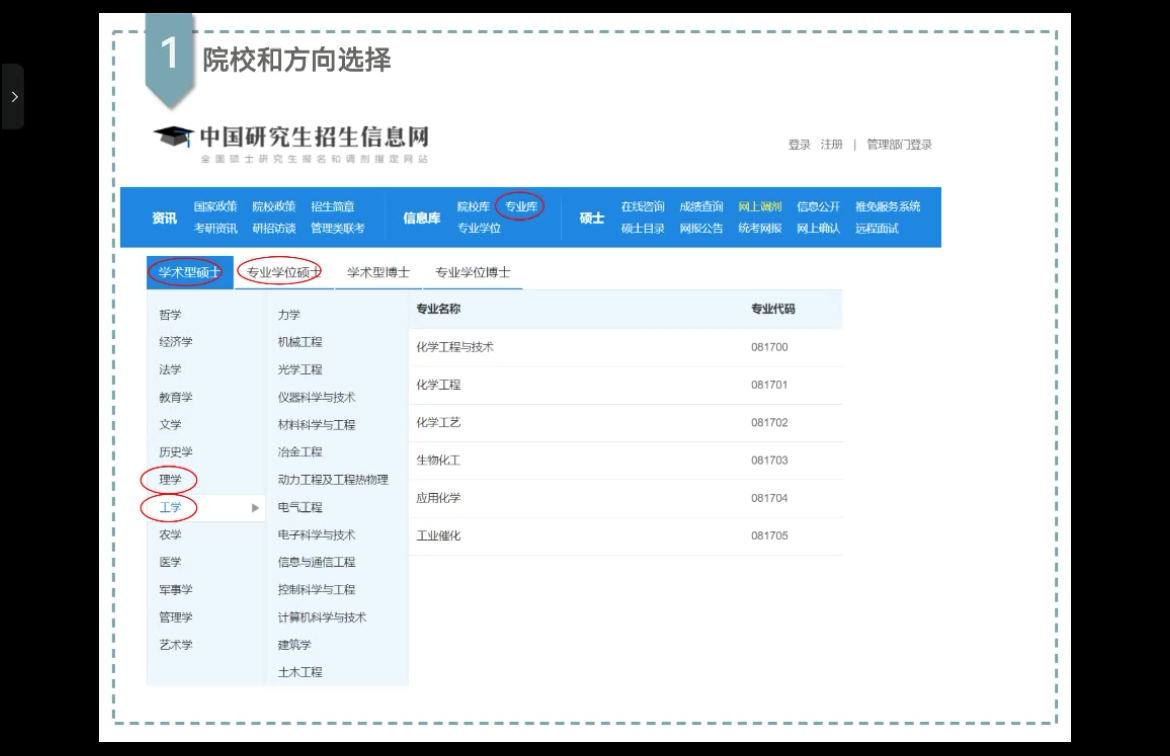The width and height of the screenshot is (1170, 756).
Task: Open the 化学工程与技术 major row
Action: [x=455, y=348]
